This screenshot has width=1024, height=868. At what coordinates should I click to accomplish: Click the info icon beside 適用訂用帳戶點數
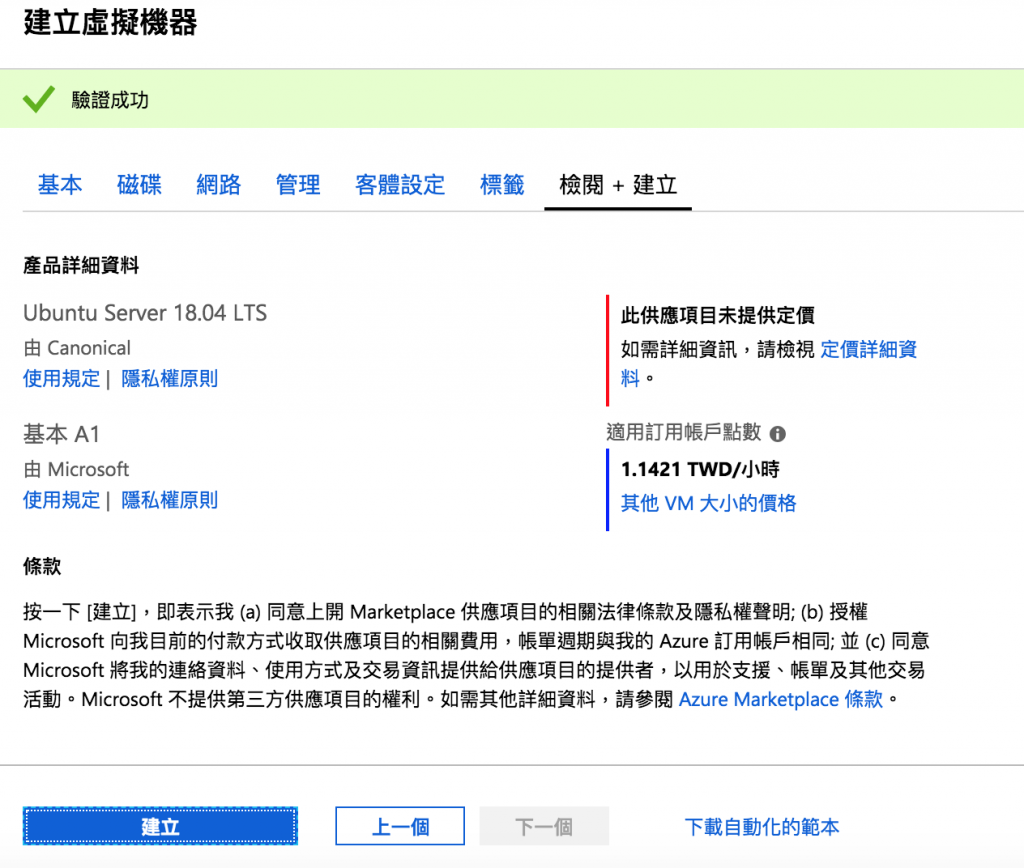(777, 434)
